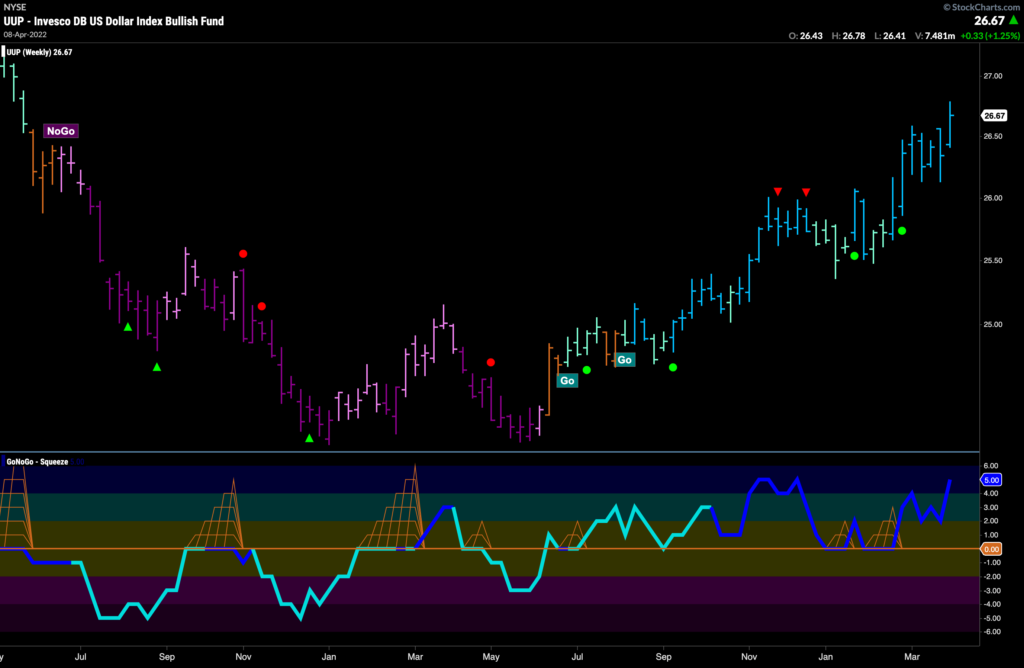This screenshot has width=1024, height=668.
Task: Click the 27.00 price axis label
Action: point(993,76)
